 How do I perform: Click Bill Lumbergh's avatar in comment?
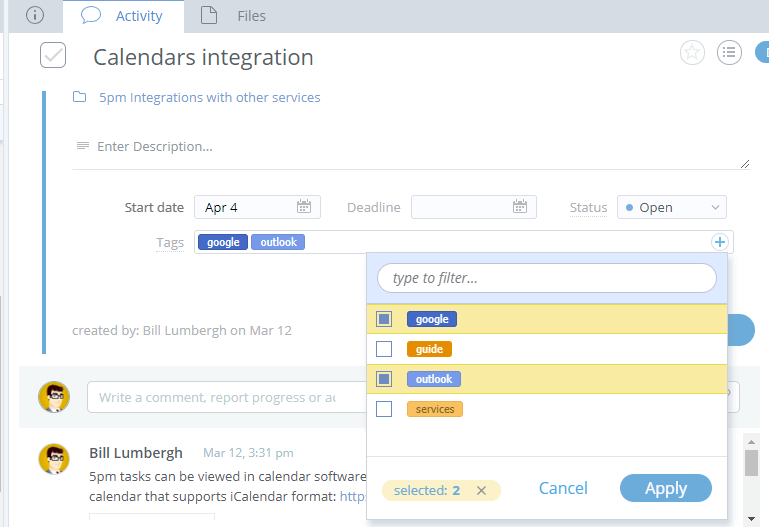pyautogui.click(x=54, y=459)
